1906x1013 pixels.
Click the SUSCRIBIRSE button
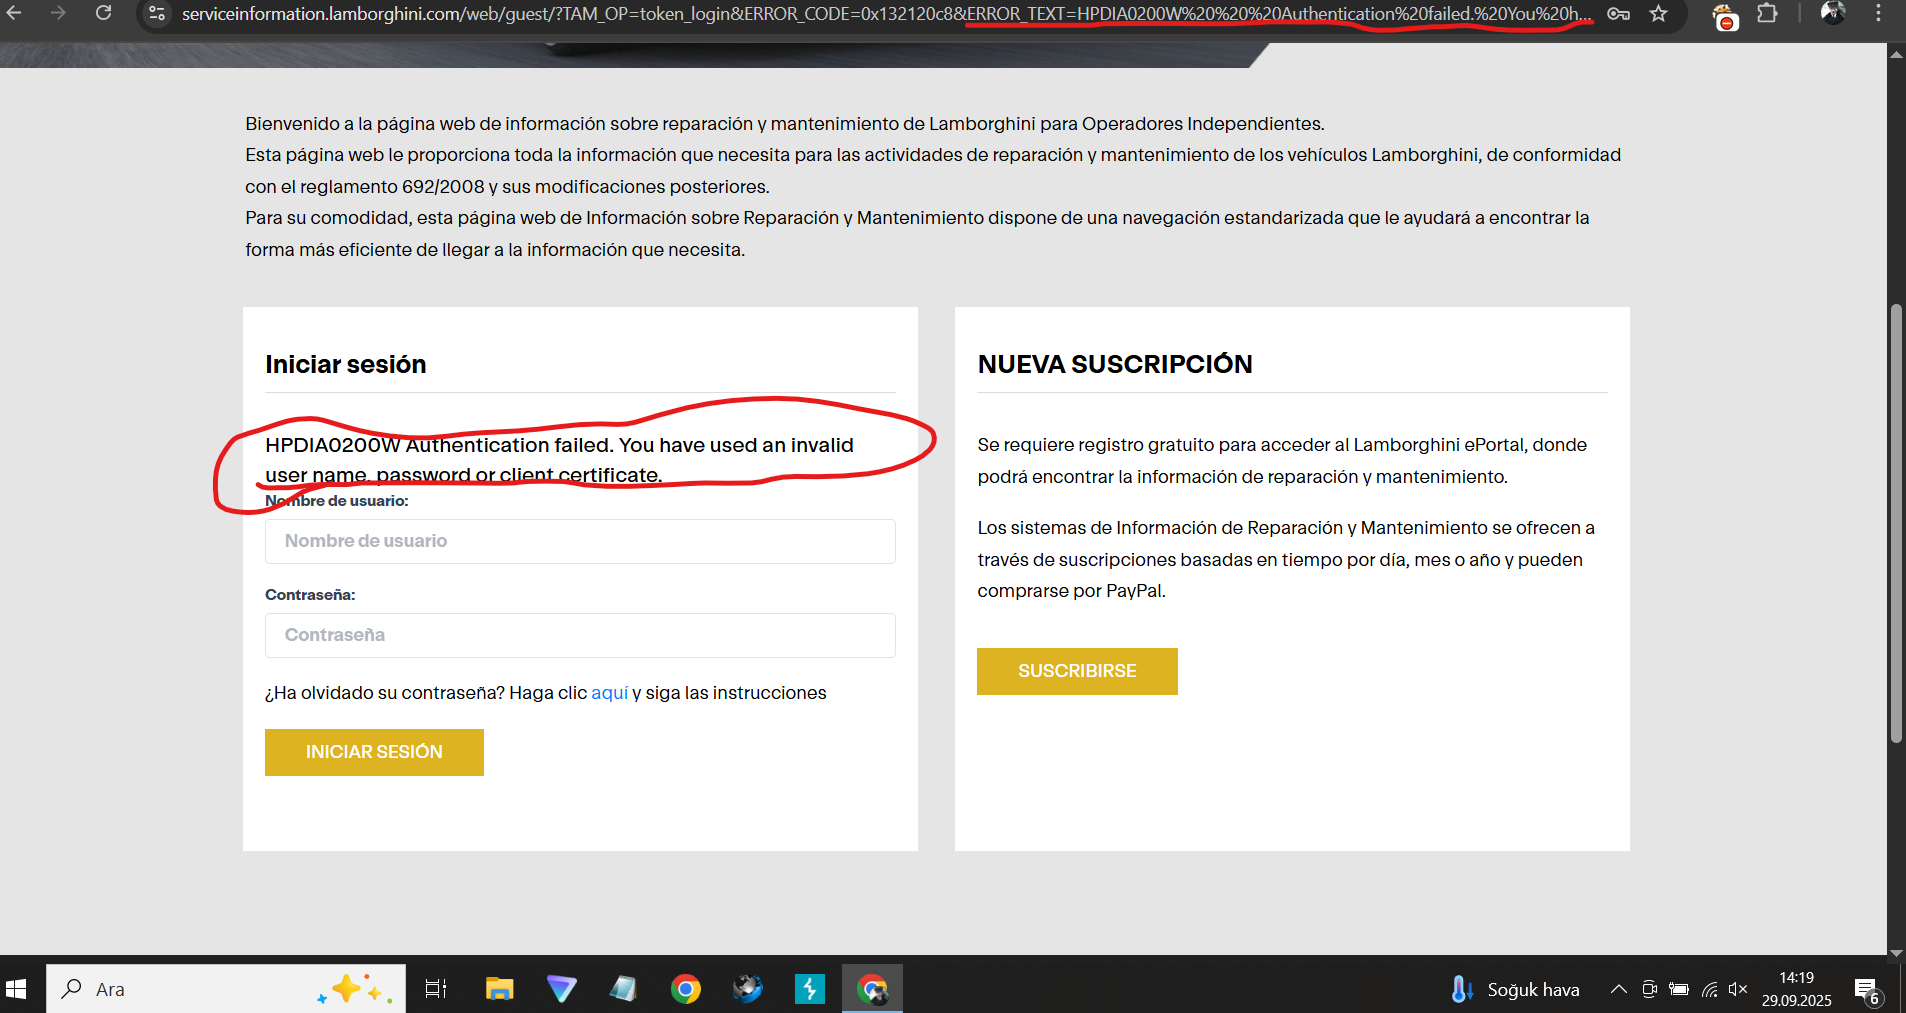(x=1077, y=671)
